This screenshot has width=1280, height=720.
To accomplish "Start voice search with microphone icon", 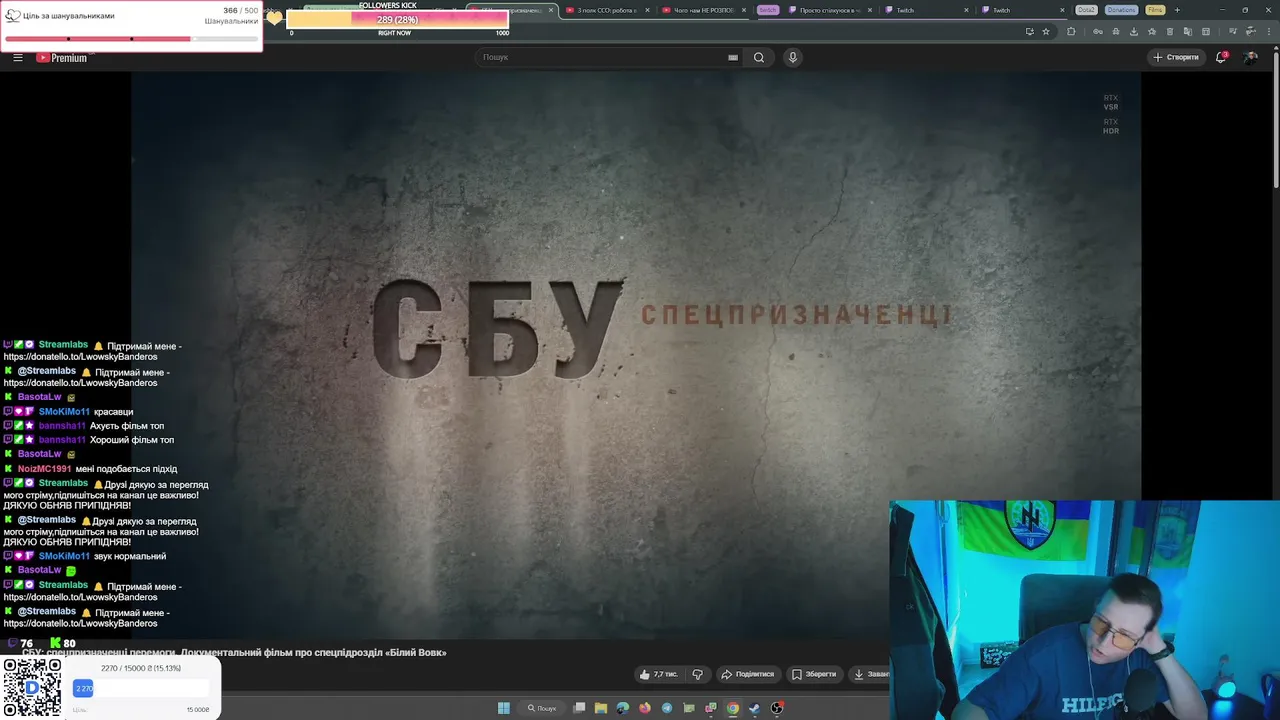I will 793,57.
